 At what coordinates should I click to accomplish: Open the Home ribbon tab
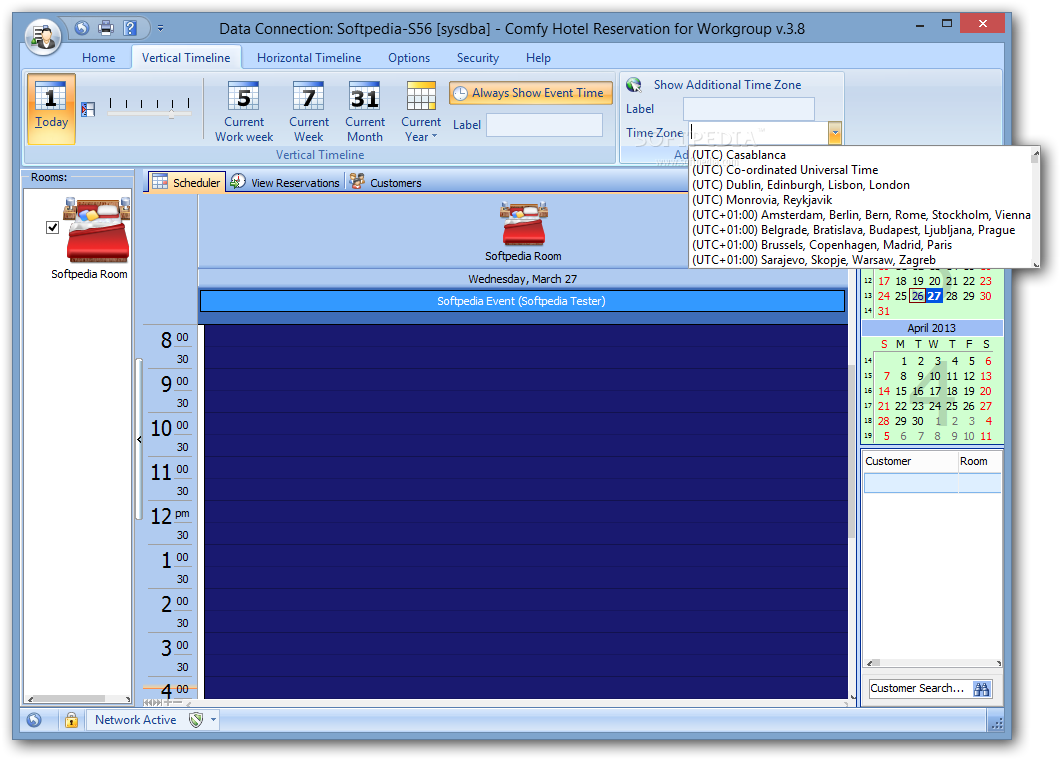coord(98,58)
